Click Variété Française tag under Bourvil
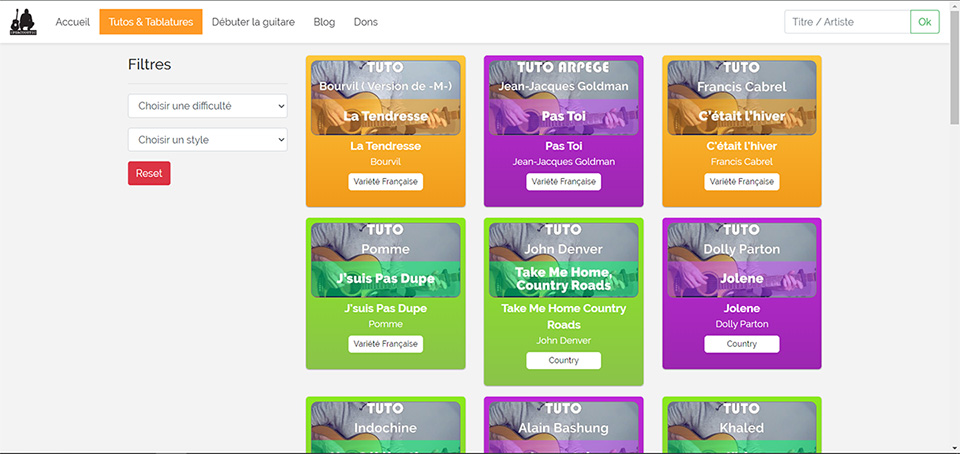This screenshot has height=454, width=960. tap(386, 182)
